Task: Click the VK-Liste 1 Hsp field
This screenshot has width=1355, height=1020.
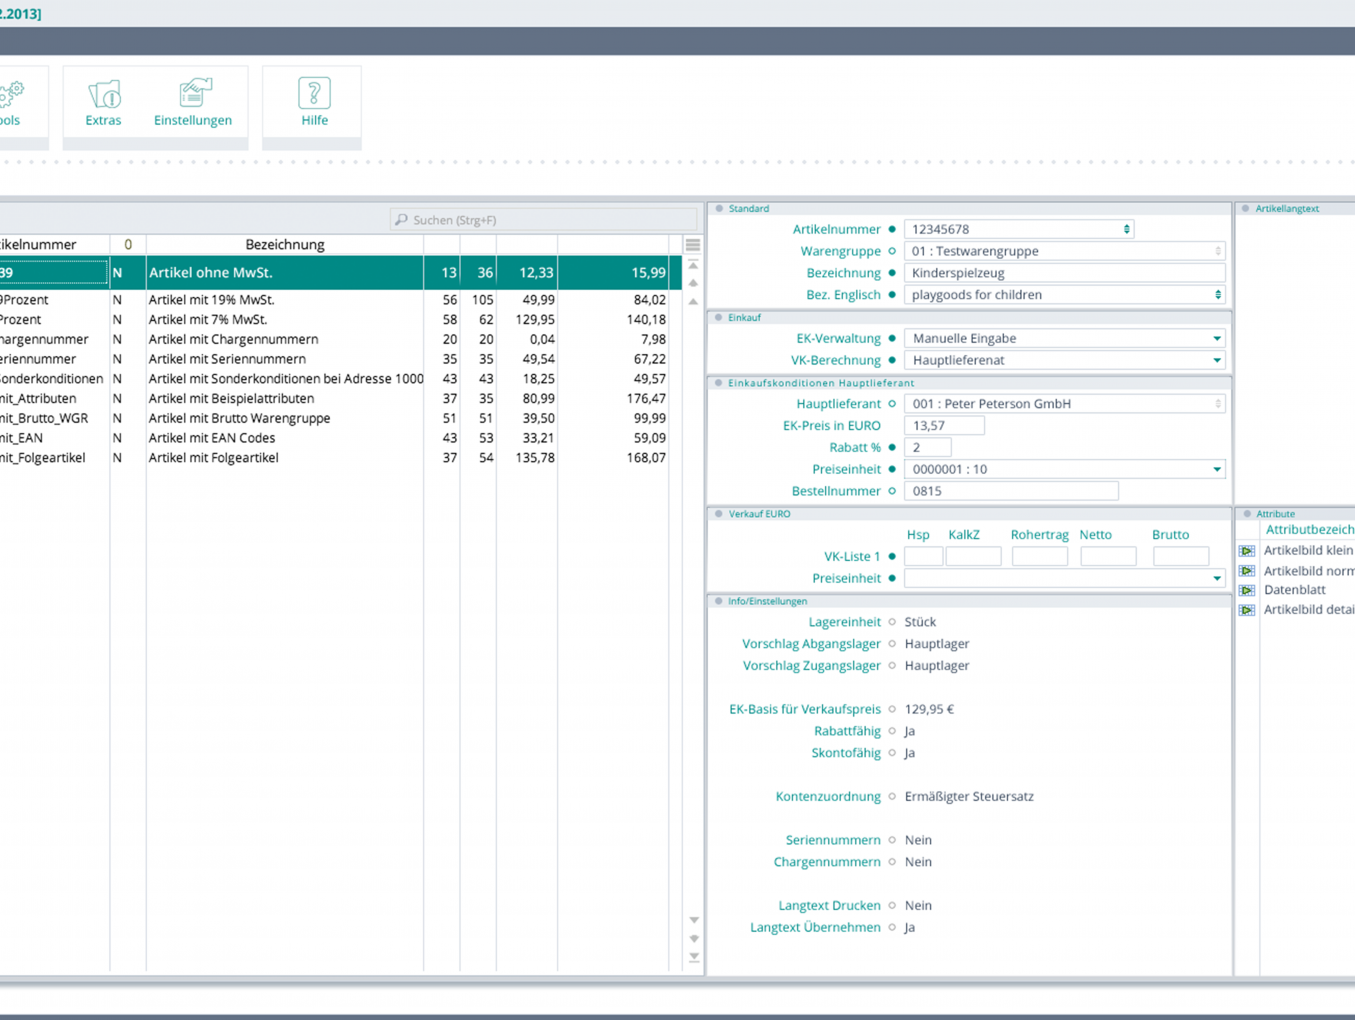Action: [923, 556]
